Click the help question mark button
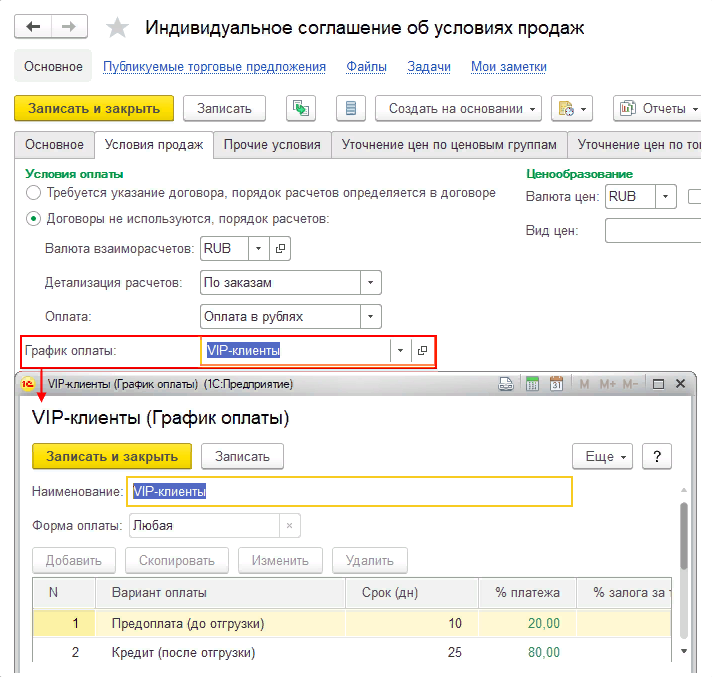 [656, 456]
